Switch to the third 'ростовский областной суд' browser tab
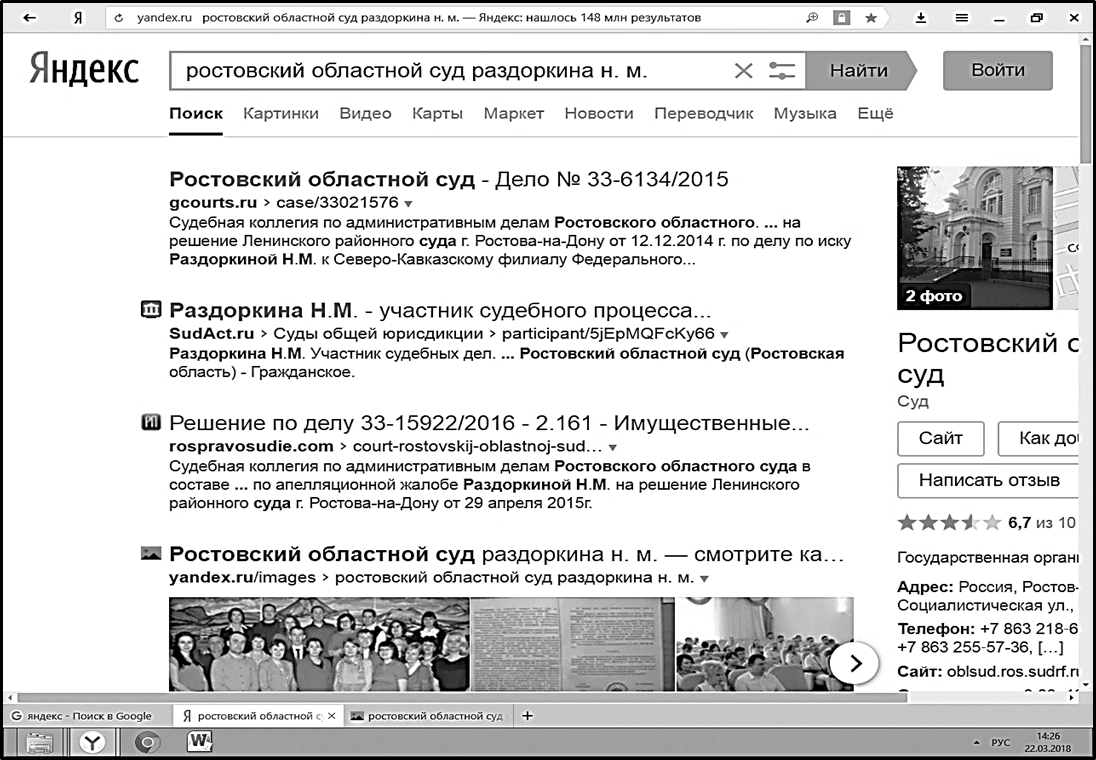This screenshot has width=1096, height=760. [429, 715]
